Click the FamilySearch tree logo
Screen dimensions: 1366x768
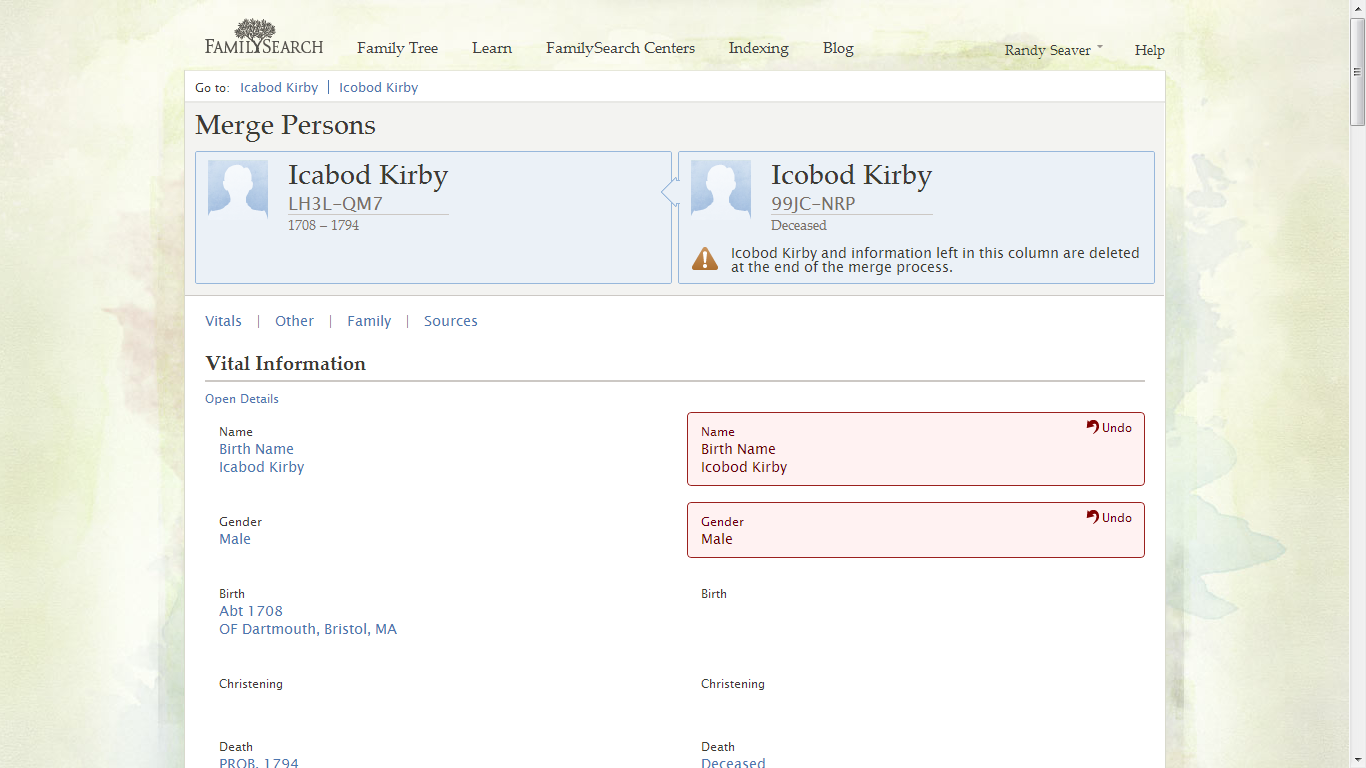coord(256,30)
